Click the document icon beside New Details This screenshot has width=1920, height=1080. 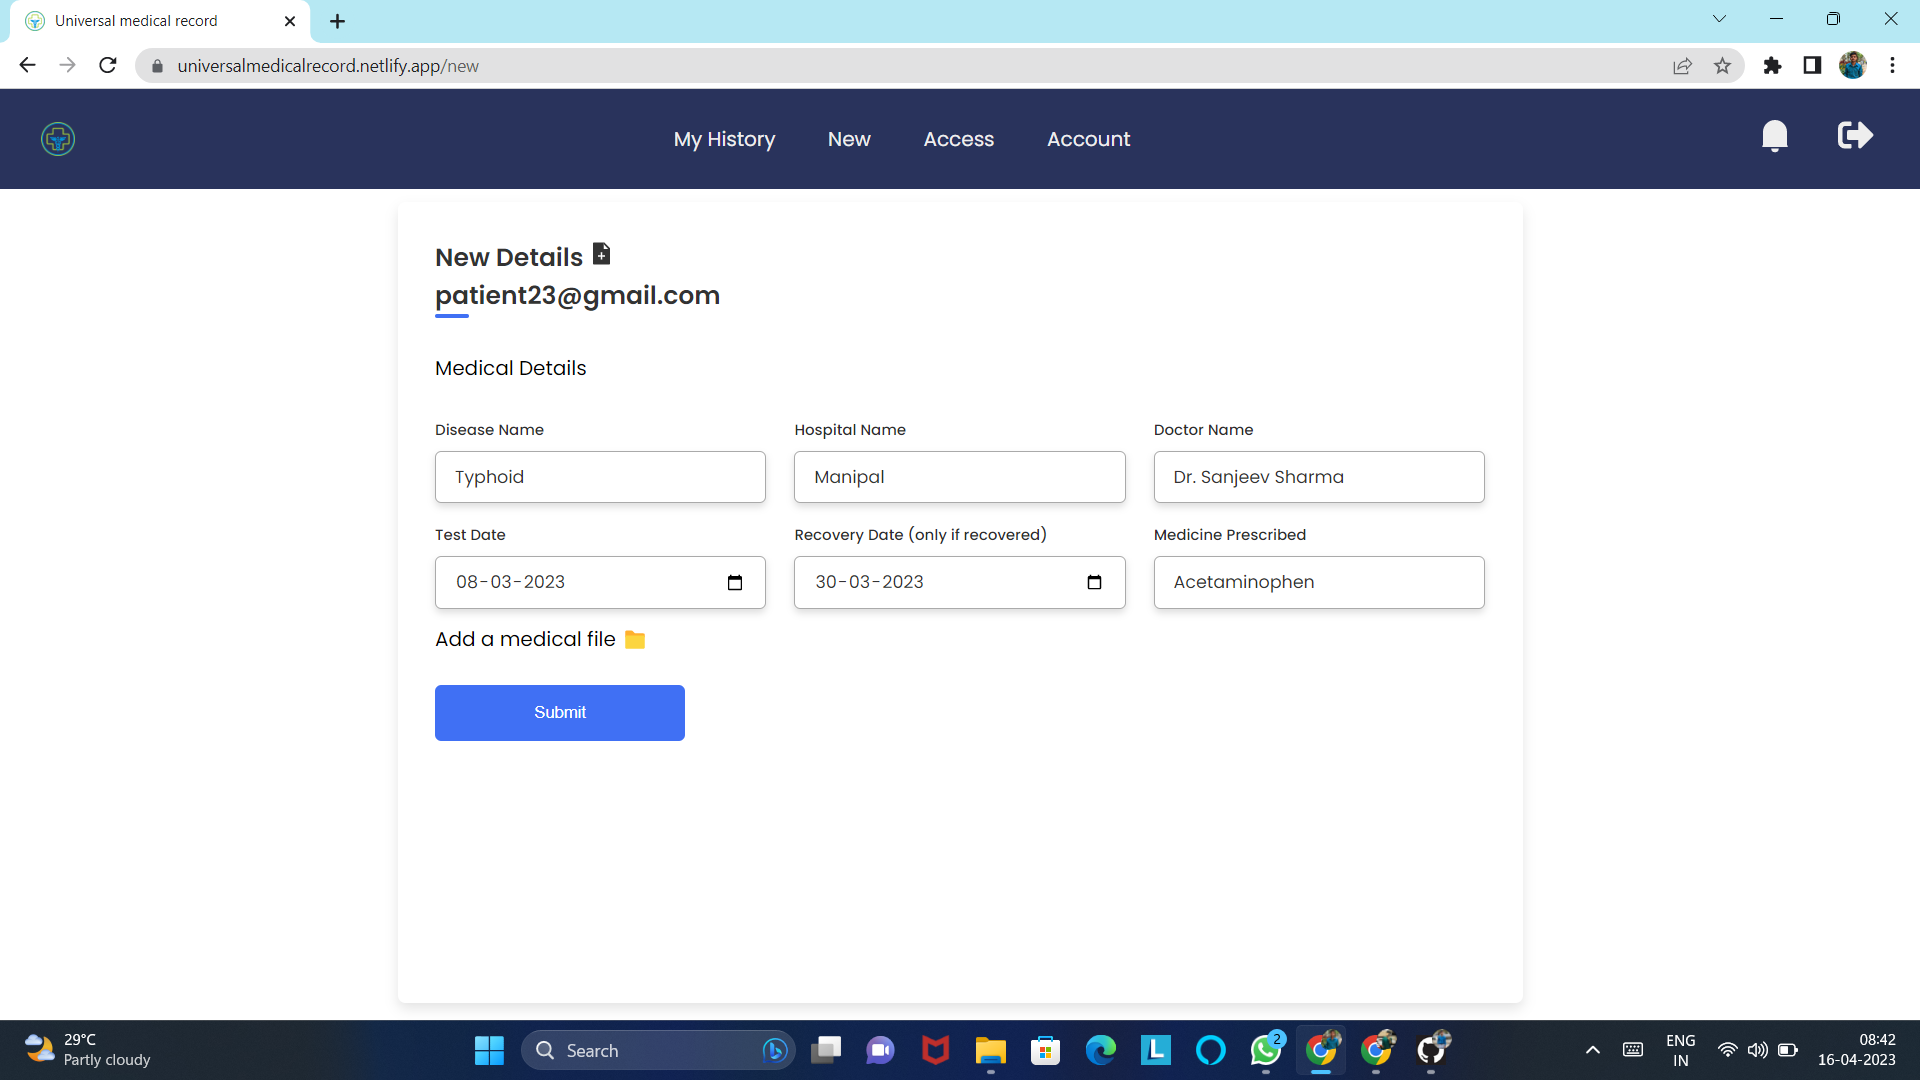click(601, 253)
